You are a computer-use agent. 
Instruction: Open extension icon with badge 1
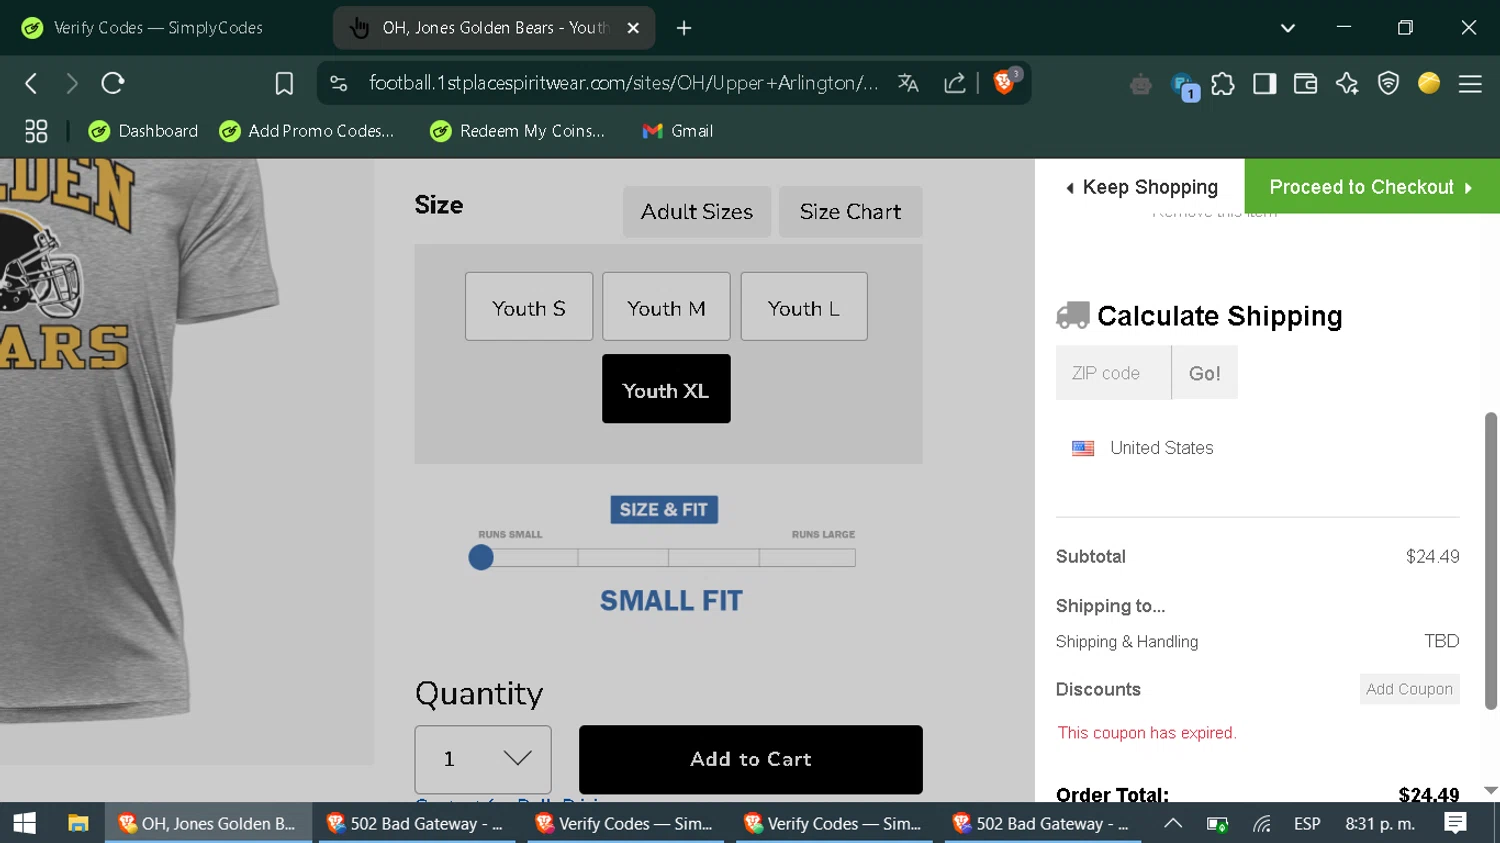pos(1184,86)
